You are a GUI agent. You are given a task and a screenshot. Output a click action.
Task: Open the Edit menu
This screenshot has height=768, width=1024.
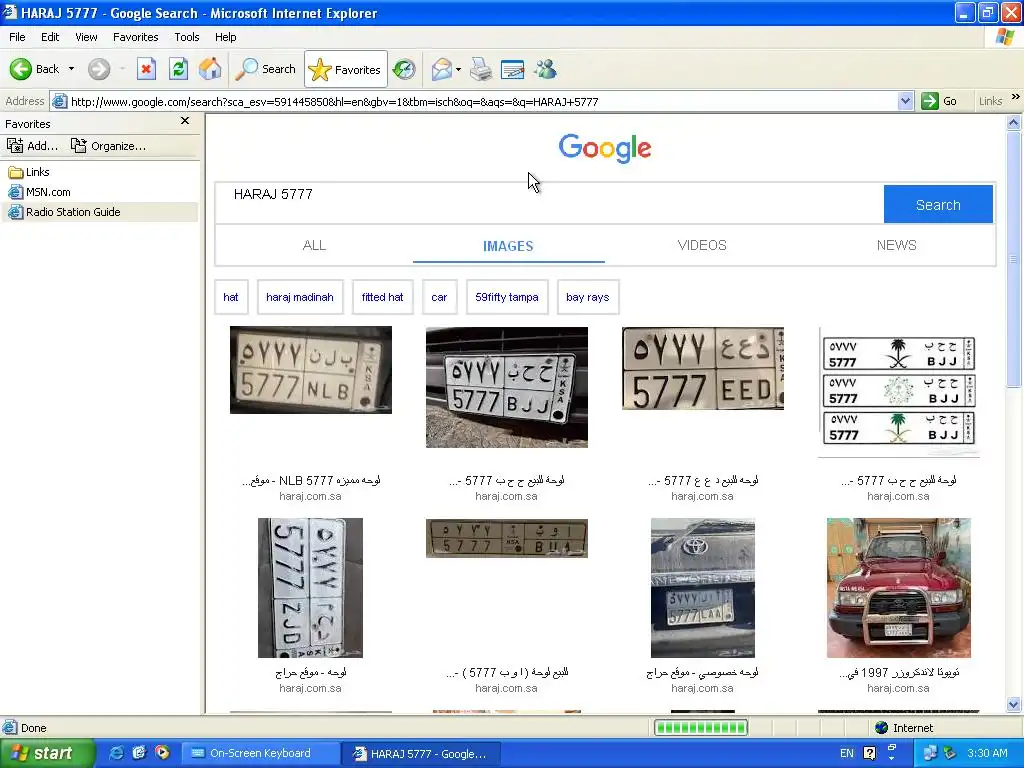pyautogui.click(x=50, y=37)
